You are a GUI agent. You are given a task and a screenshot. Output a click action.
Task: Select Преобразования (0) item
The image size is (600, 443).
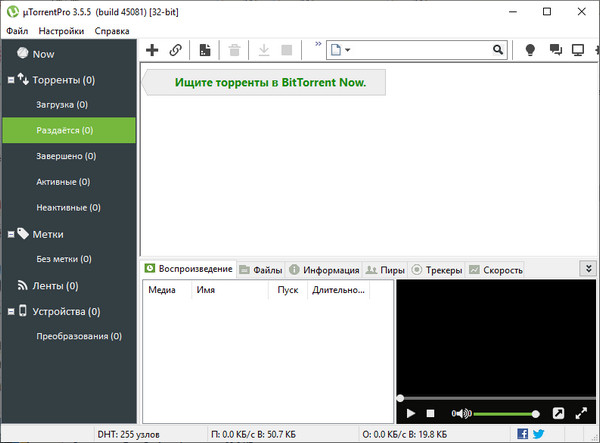click(x=79, y=336)
